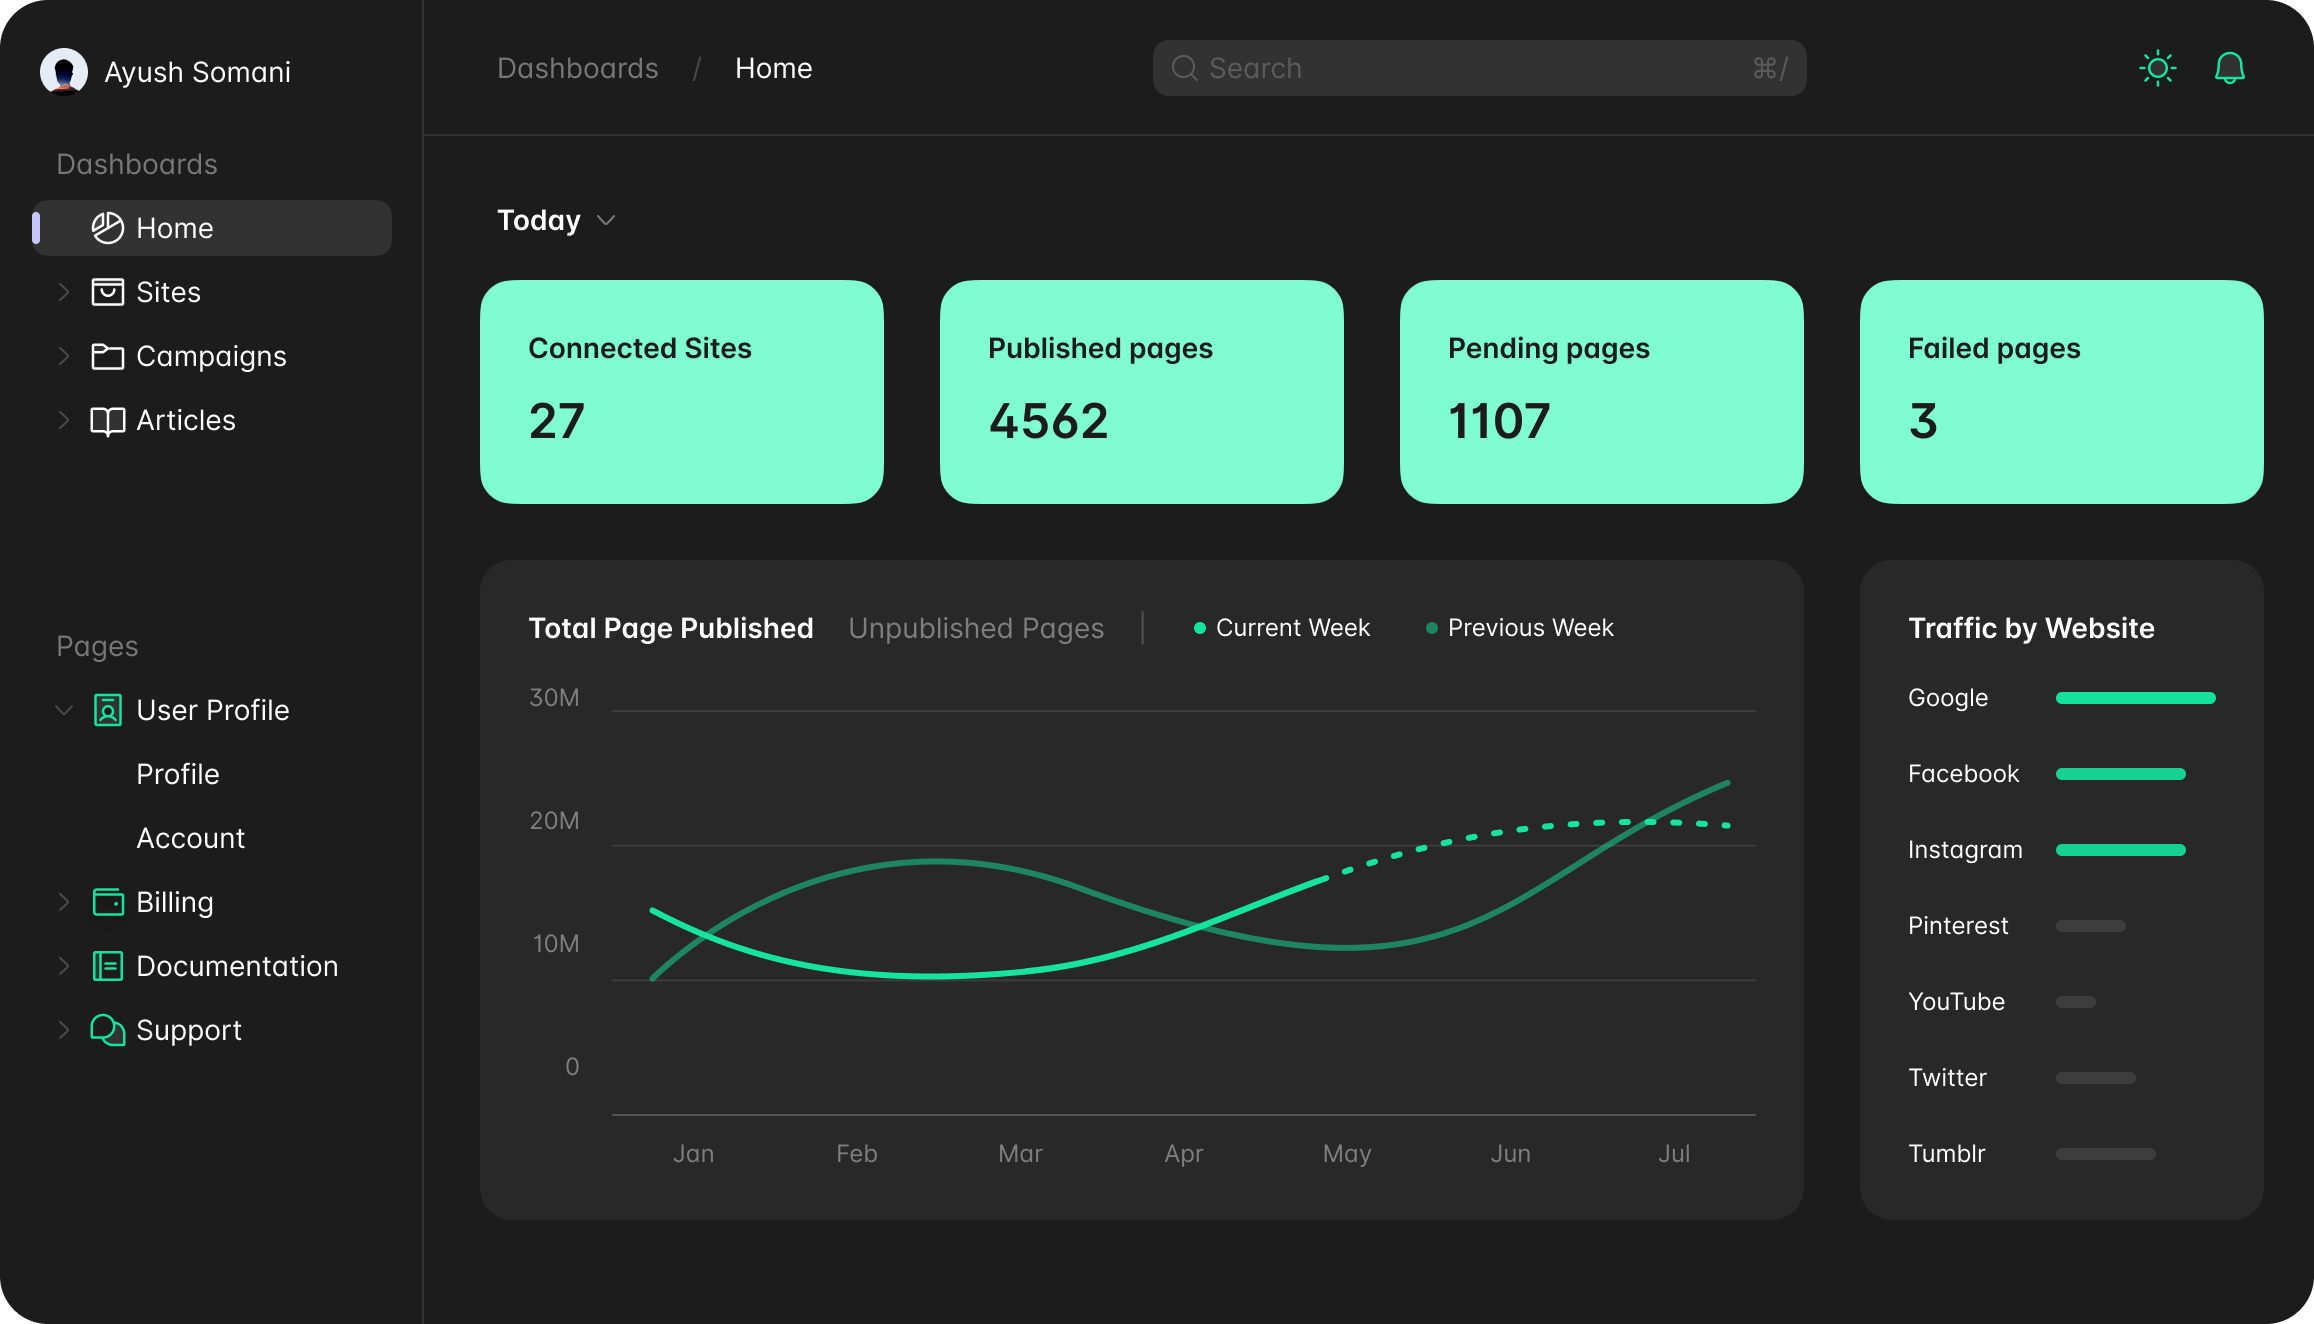Select the Billing card icon

[107, 901]
